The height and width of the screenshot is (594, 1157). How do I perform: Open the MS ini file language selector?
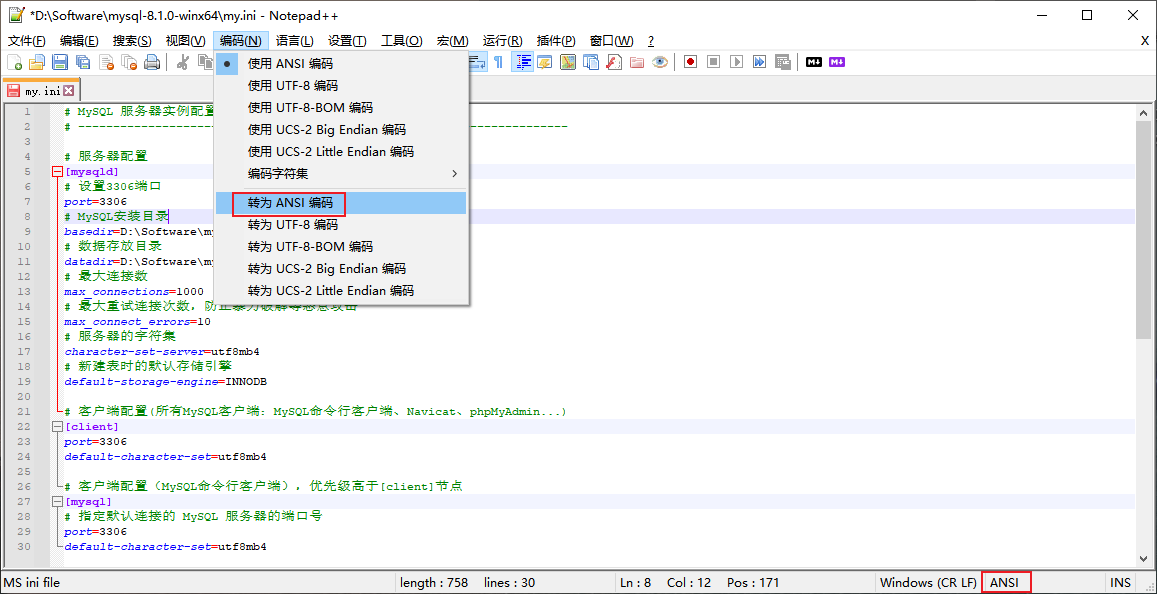[32, 582]
